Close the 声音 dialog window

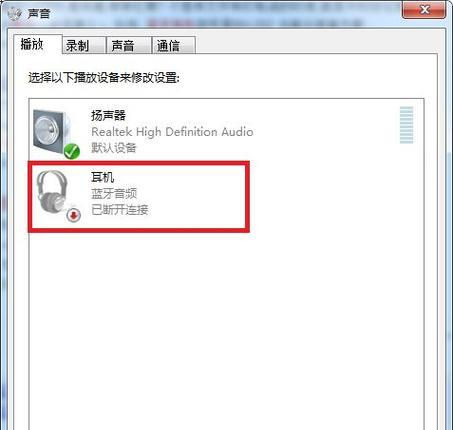424,10
